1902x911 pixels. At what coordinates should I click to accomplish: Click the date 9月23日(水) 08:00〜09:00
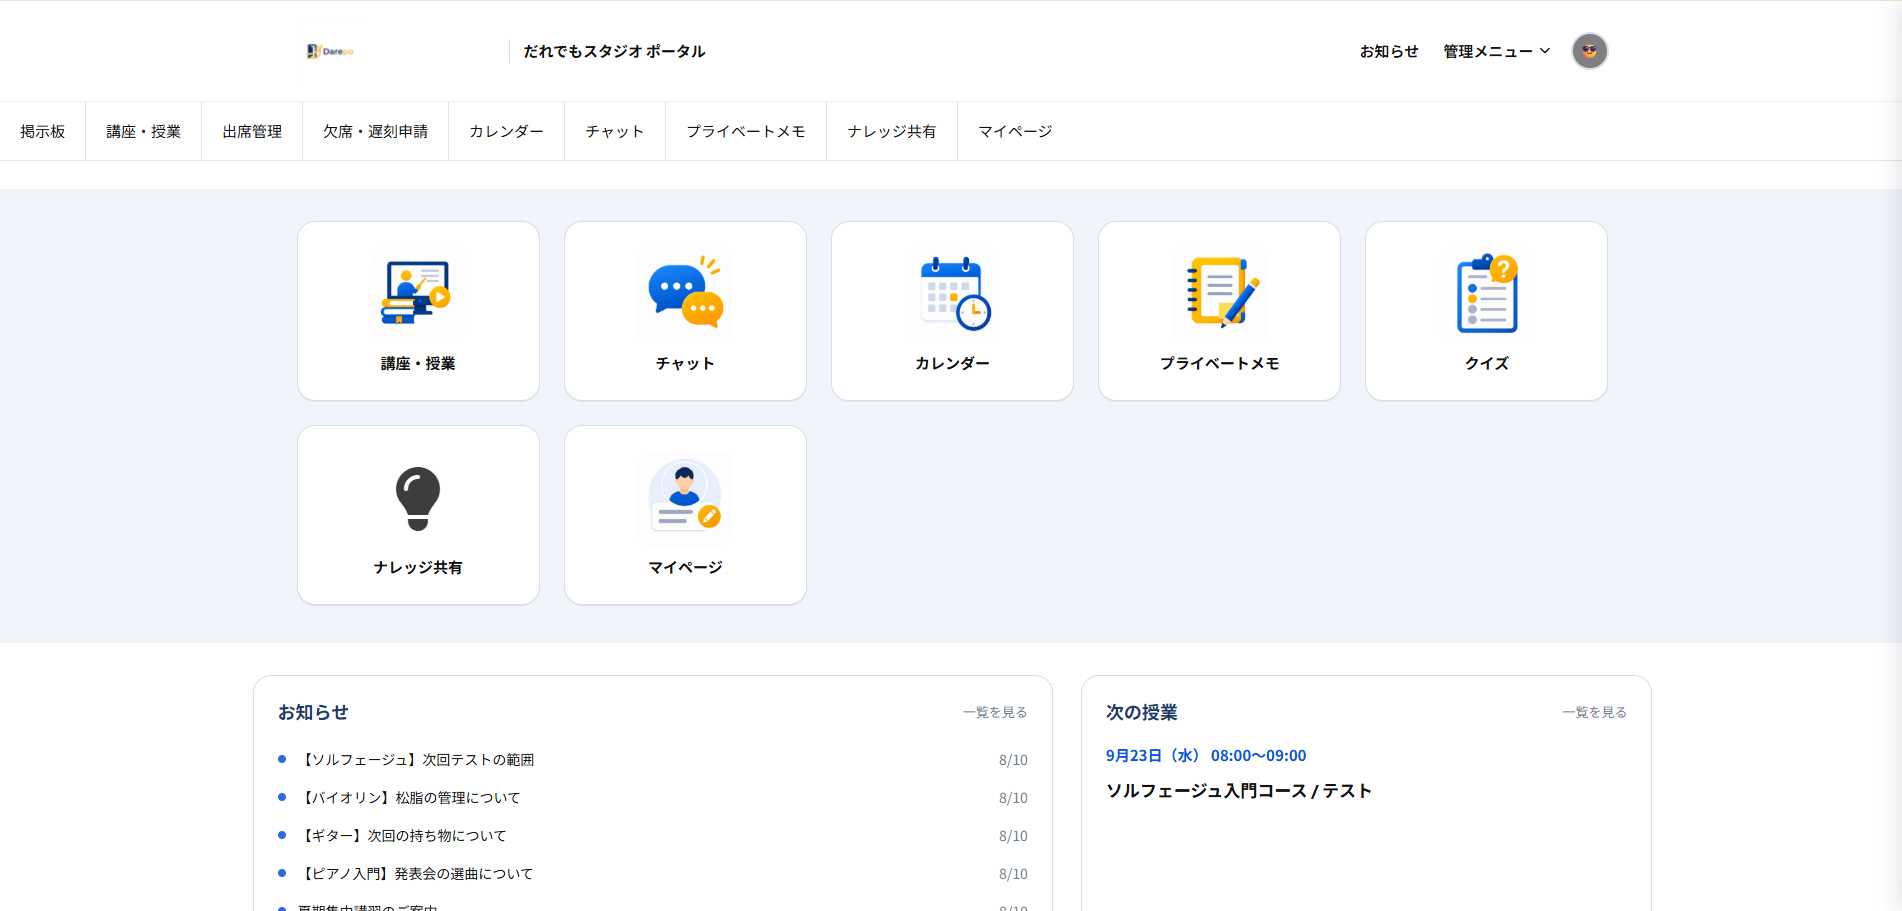tap(1206, 755)
